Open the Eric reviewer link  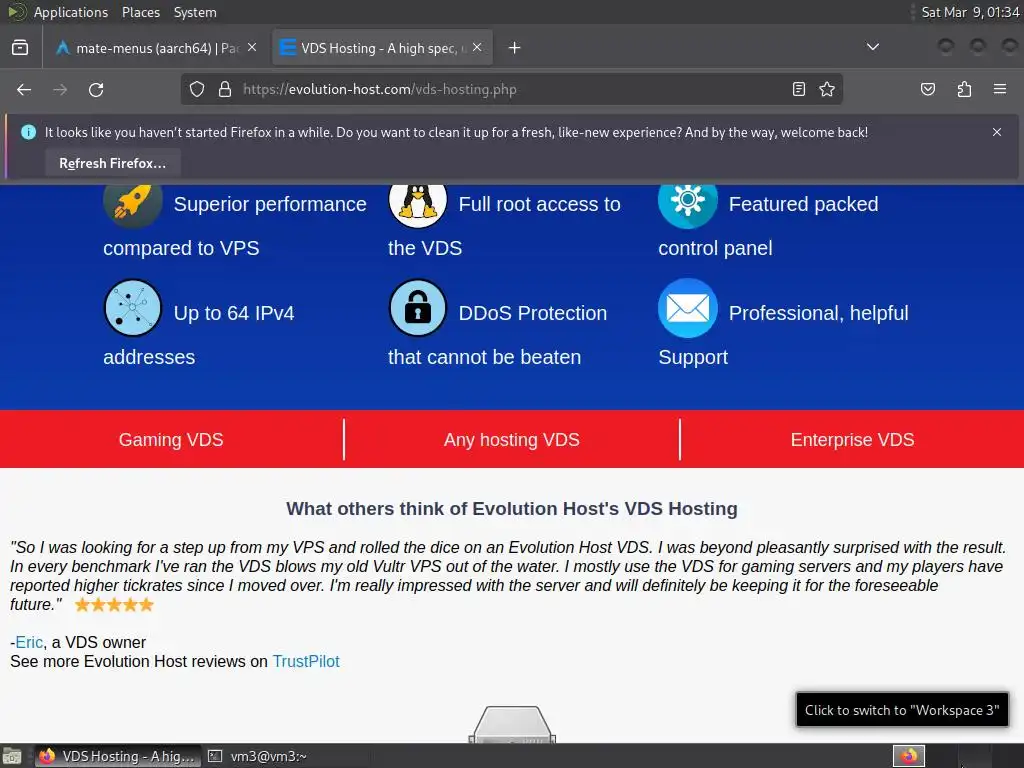coord(29,643)
